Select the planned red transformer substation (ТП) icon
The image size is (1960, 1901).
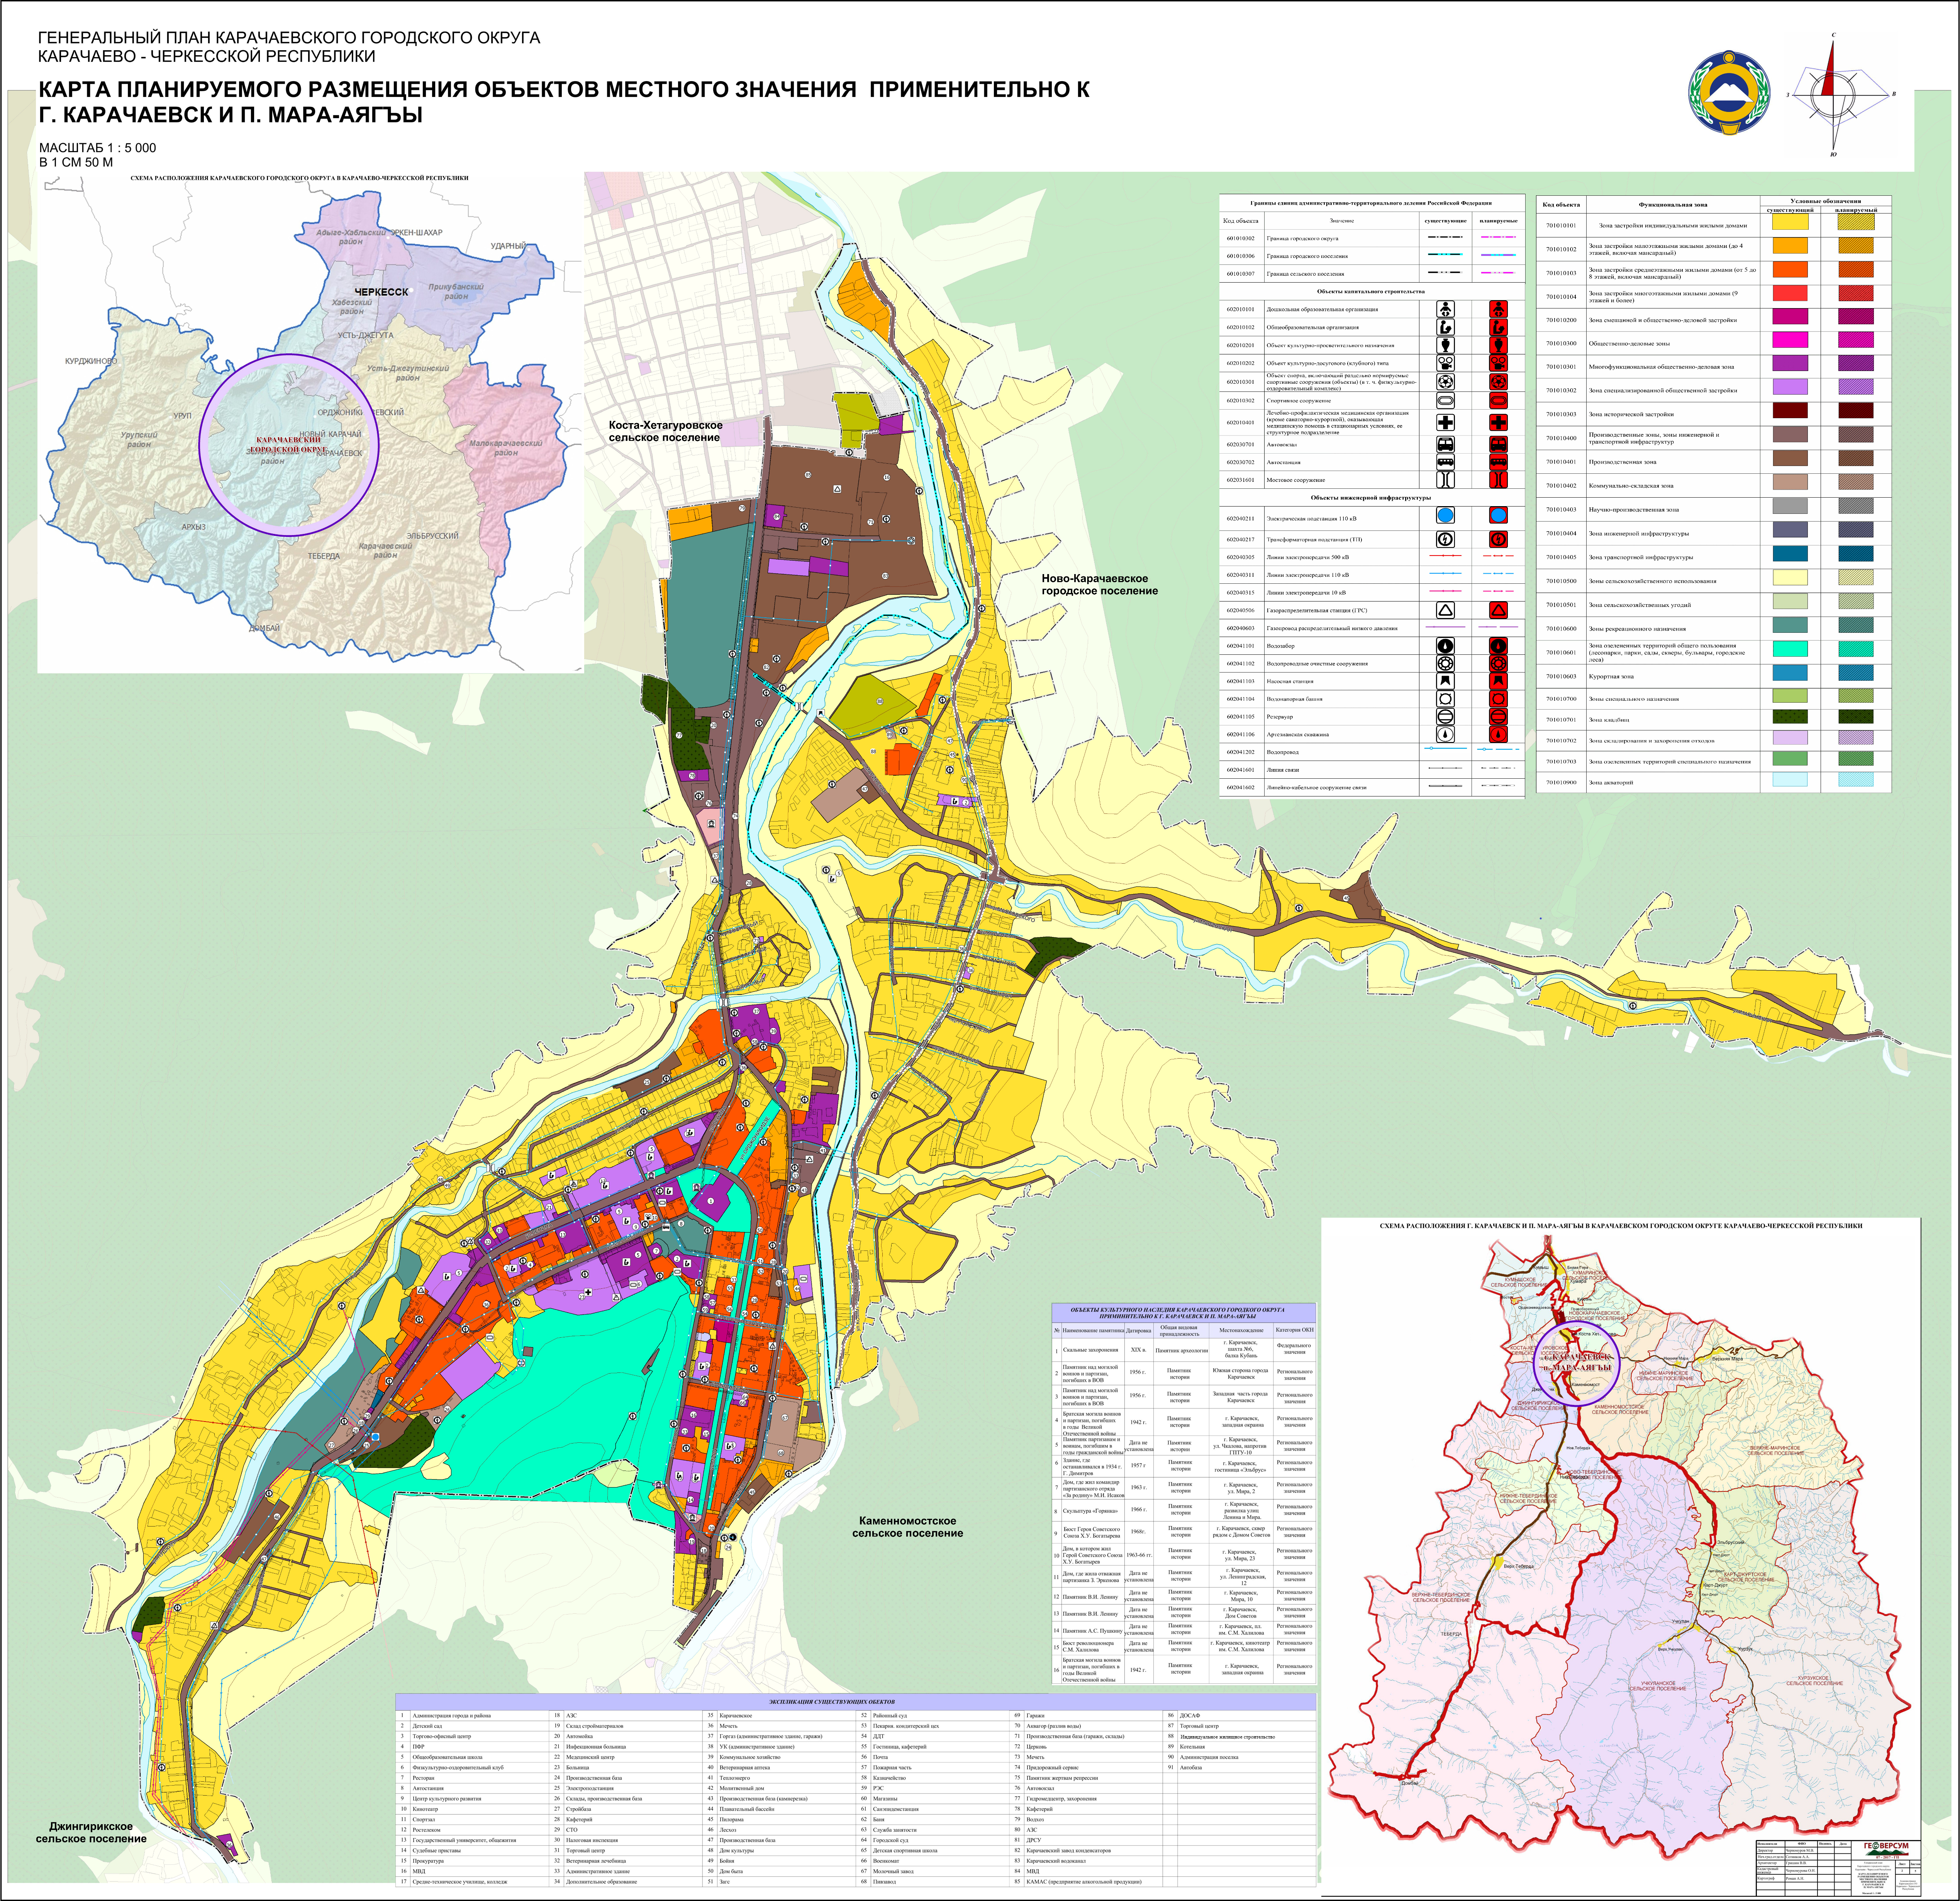pyautogui.click(x=1498, y=539)
